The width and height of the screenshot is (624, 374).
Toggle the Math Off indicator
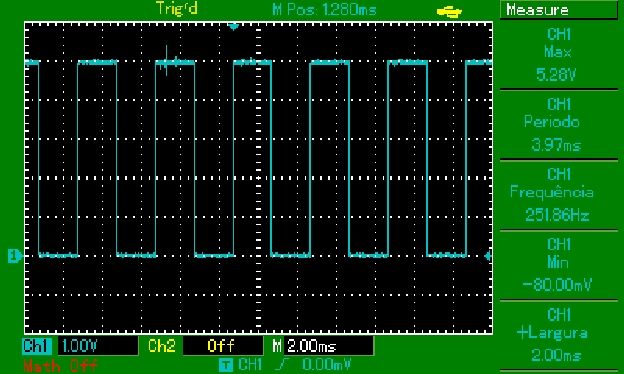[60, 365]
